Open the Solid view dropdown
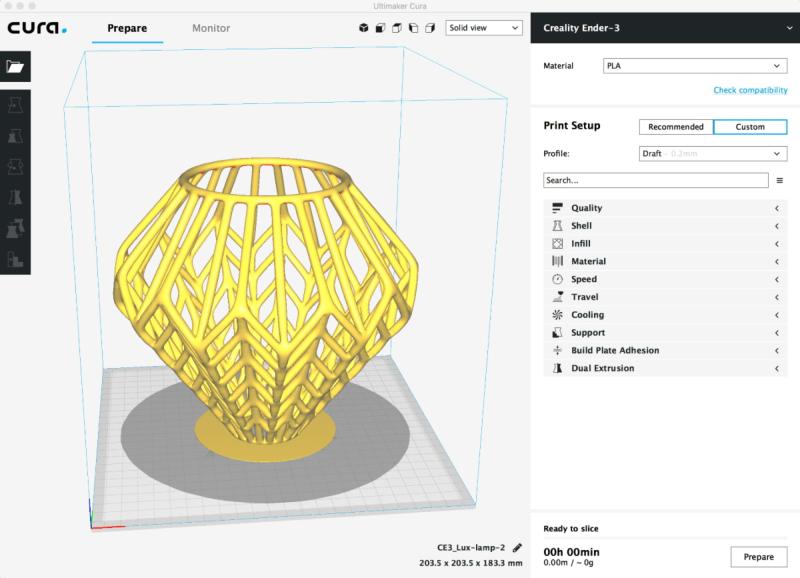The image size is (800, 578). (x=484, y=28)
